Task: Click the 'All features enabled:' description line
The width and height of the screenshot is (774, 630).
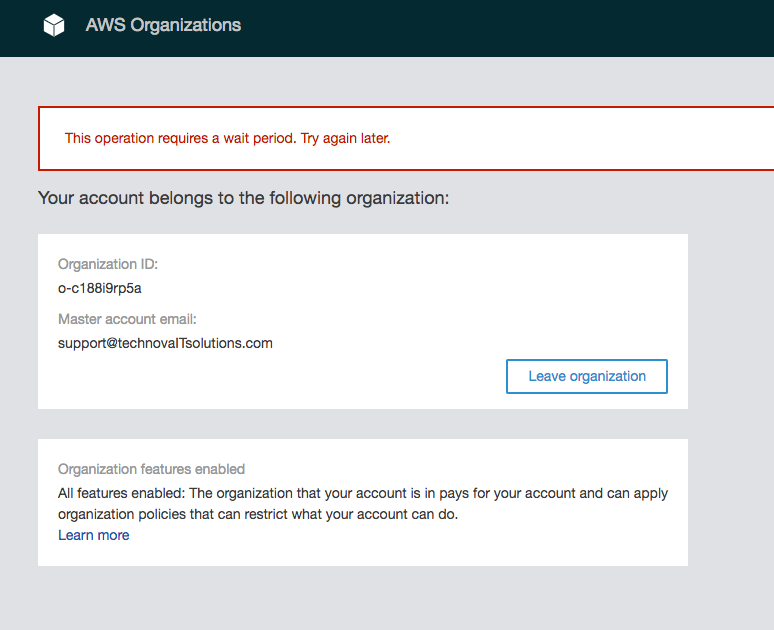Action: 362,493
